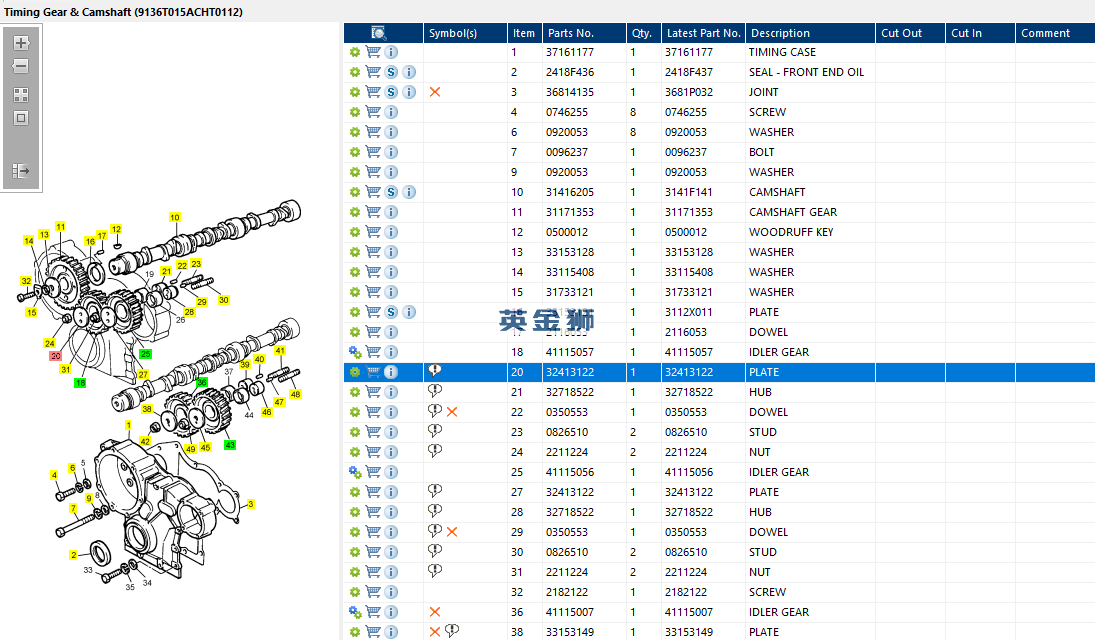This screenshot has width=1095, height=640.
Task: Zoom in on the parts diagram
Action: coord(21,43)
